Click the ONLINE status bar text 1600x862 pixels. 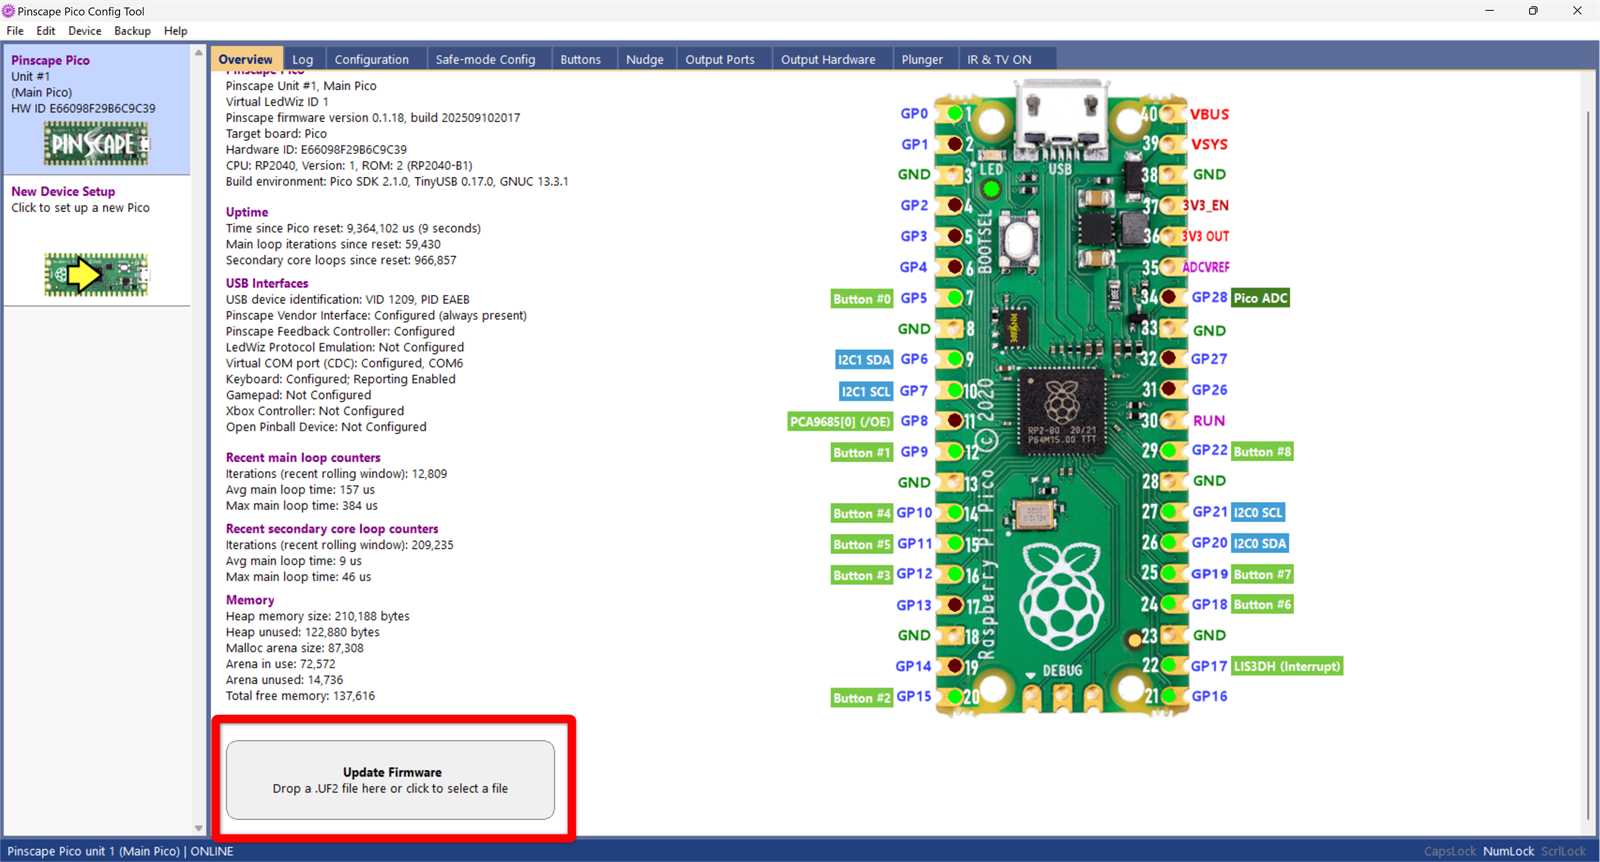212,851
